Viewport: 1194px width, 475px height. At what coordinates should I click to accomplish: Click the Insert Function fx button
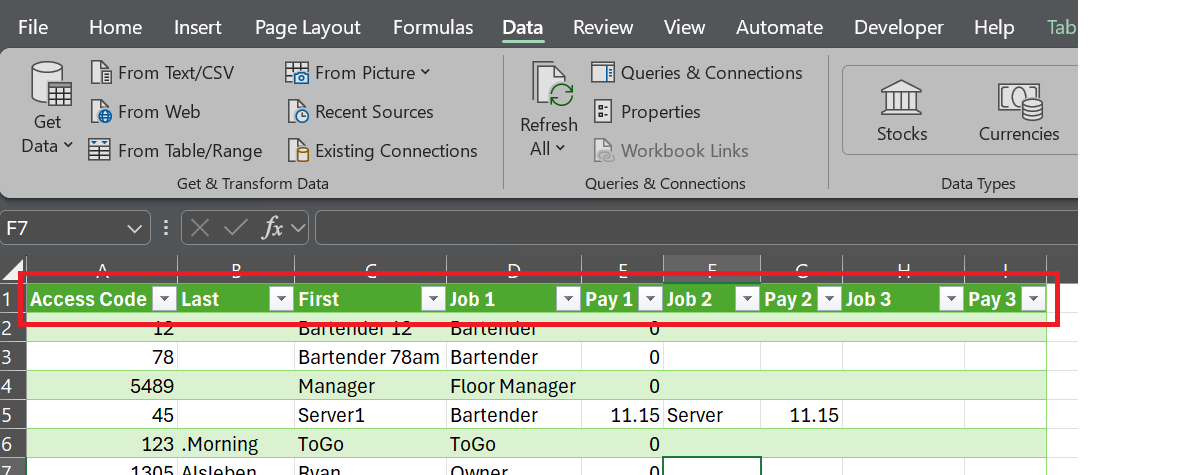(272, 229)
